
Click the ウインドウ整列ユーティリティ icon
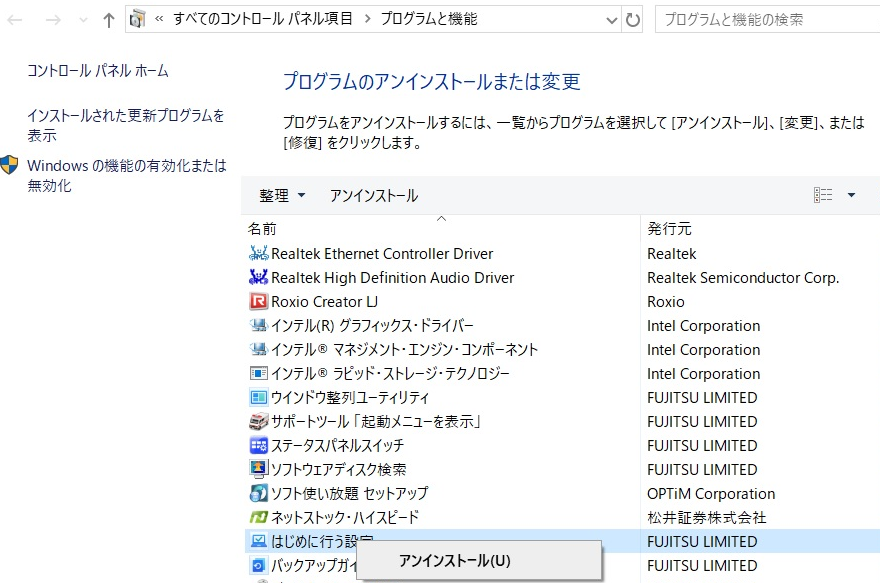point(258,397)
